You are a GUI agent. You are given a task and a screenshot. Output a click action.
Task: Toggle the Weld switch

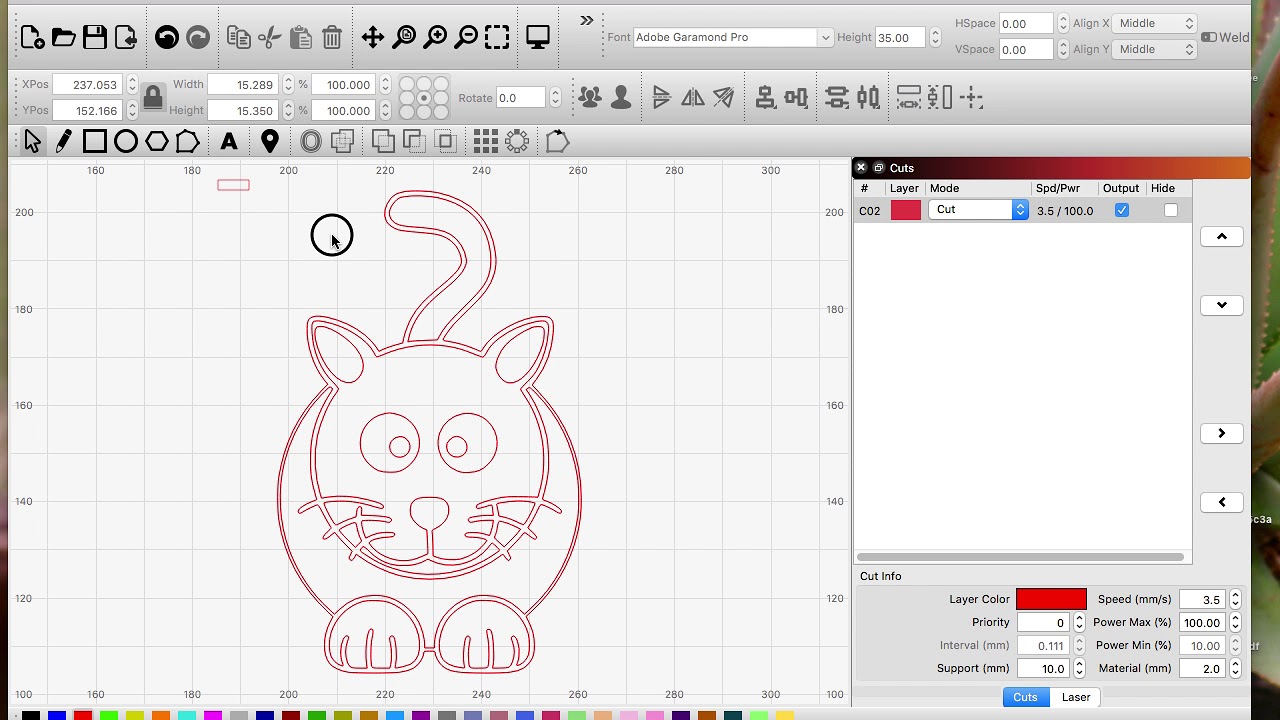coord(1209,37)
